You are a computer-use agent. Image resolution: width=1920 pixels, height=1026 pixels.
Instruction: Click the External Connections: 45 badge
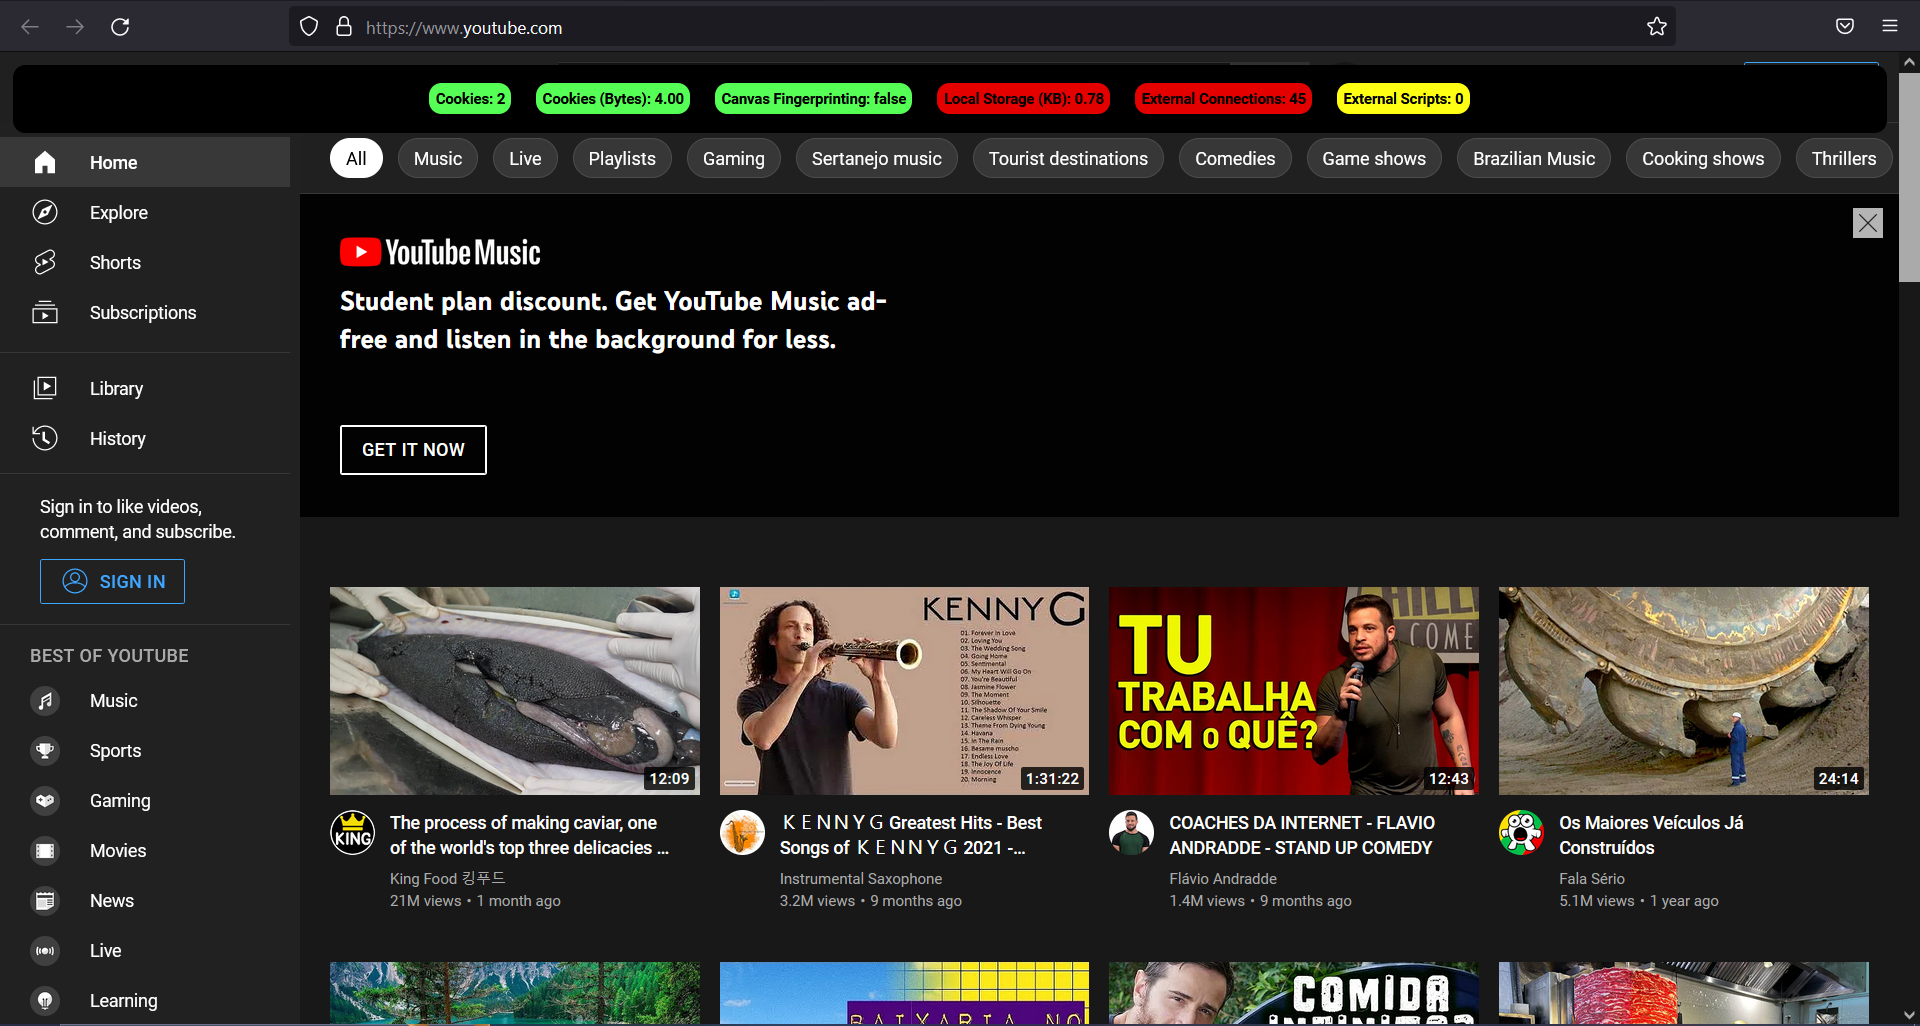(1224, 98)
